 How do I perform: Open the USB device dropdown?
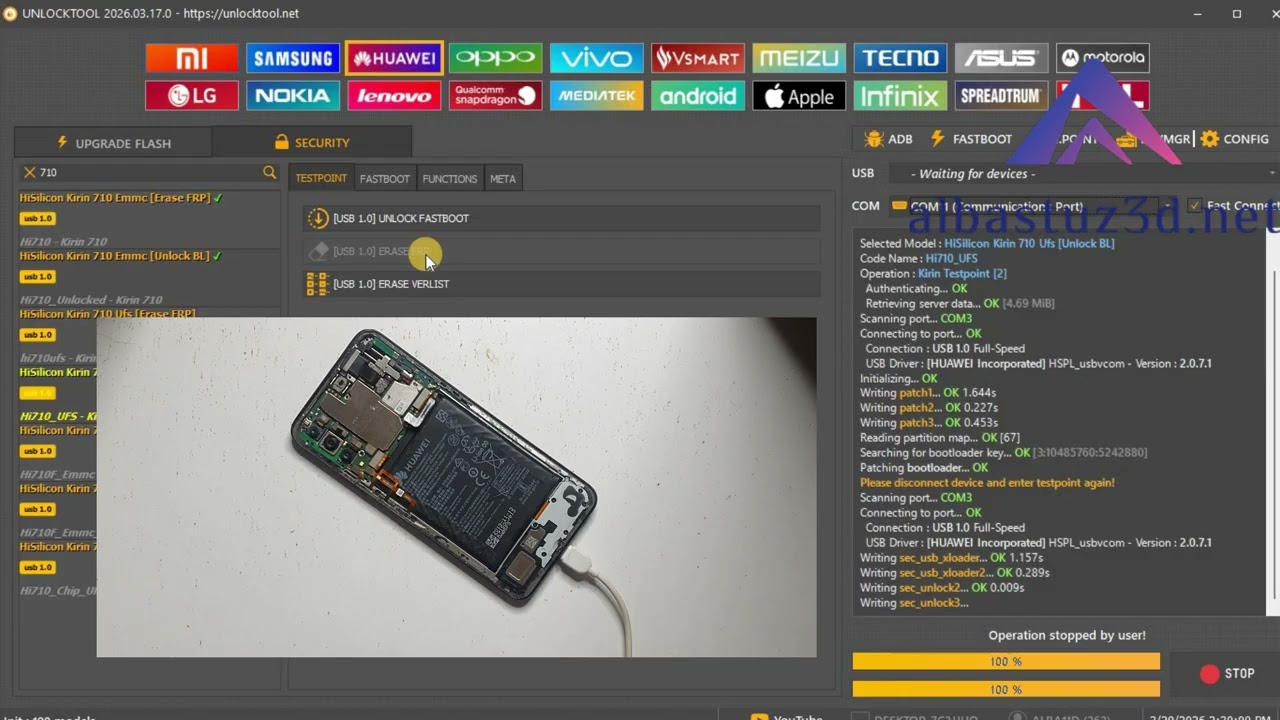point(1082,173)
